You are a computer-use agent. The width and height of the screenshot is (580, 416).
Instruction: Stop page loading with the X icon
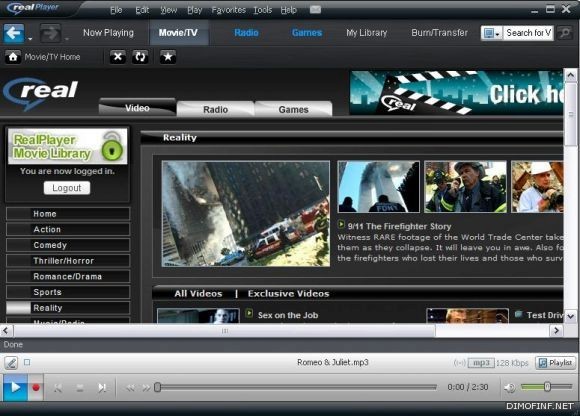118,57
